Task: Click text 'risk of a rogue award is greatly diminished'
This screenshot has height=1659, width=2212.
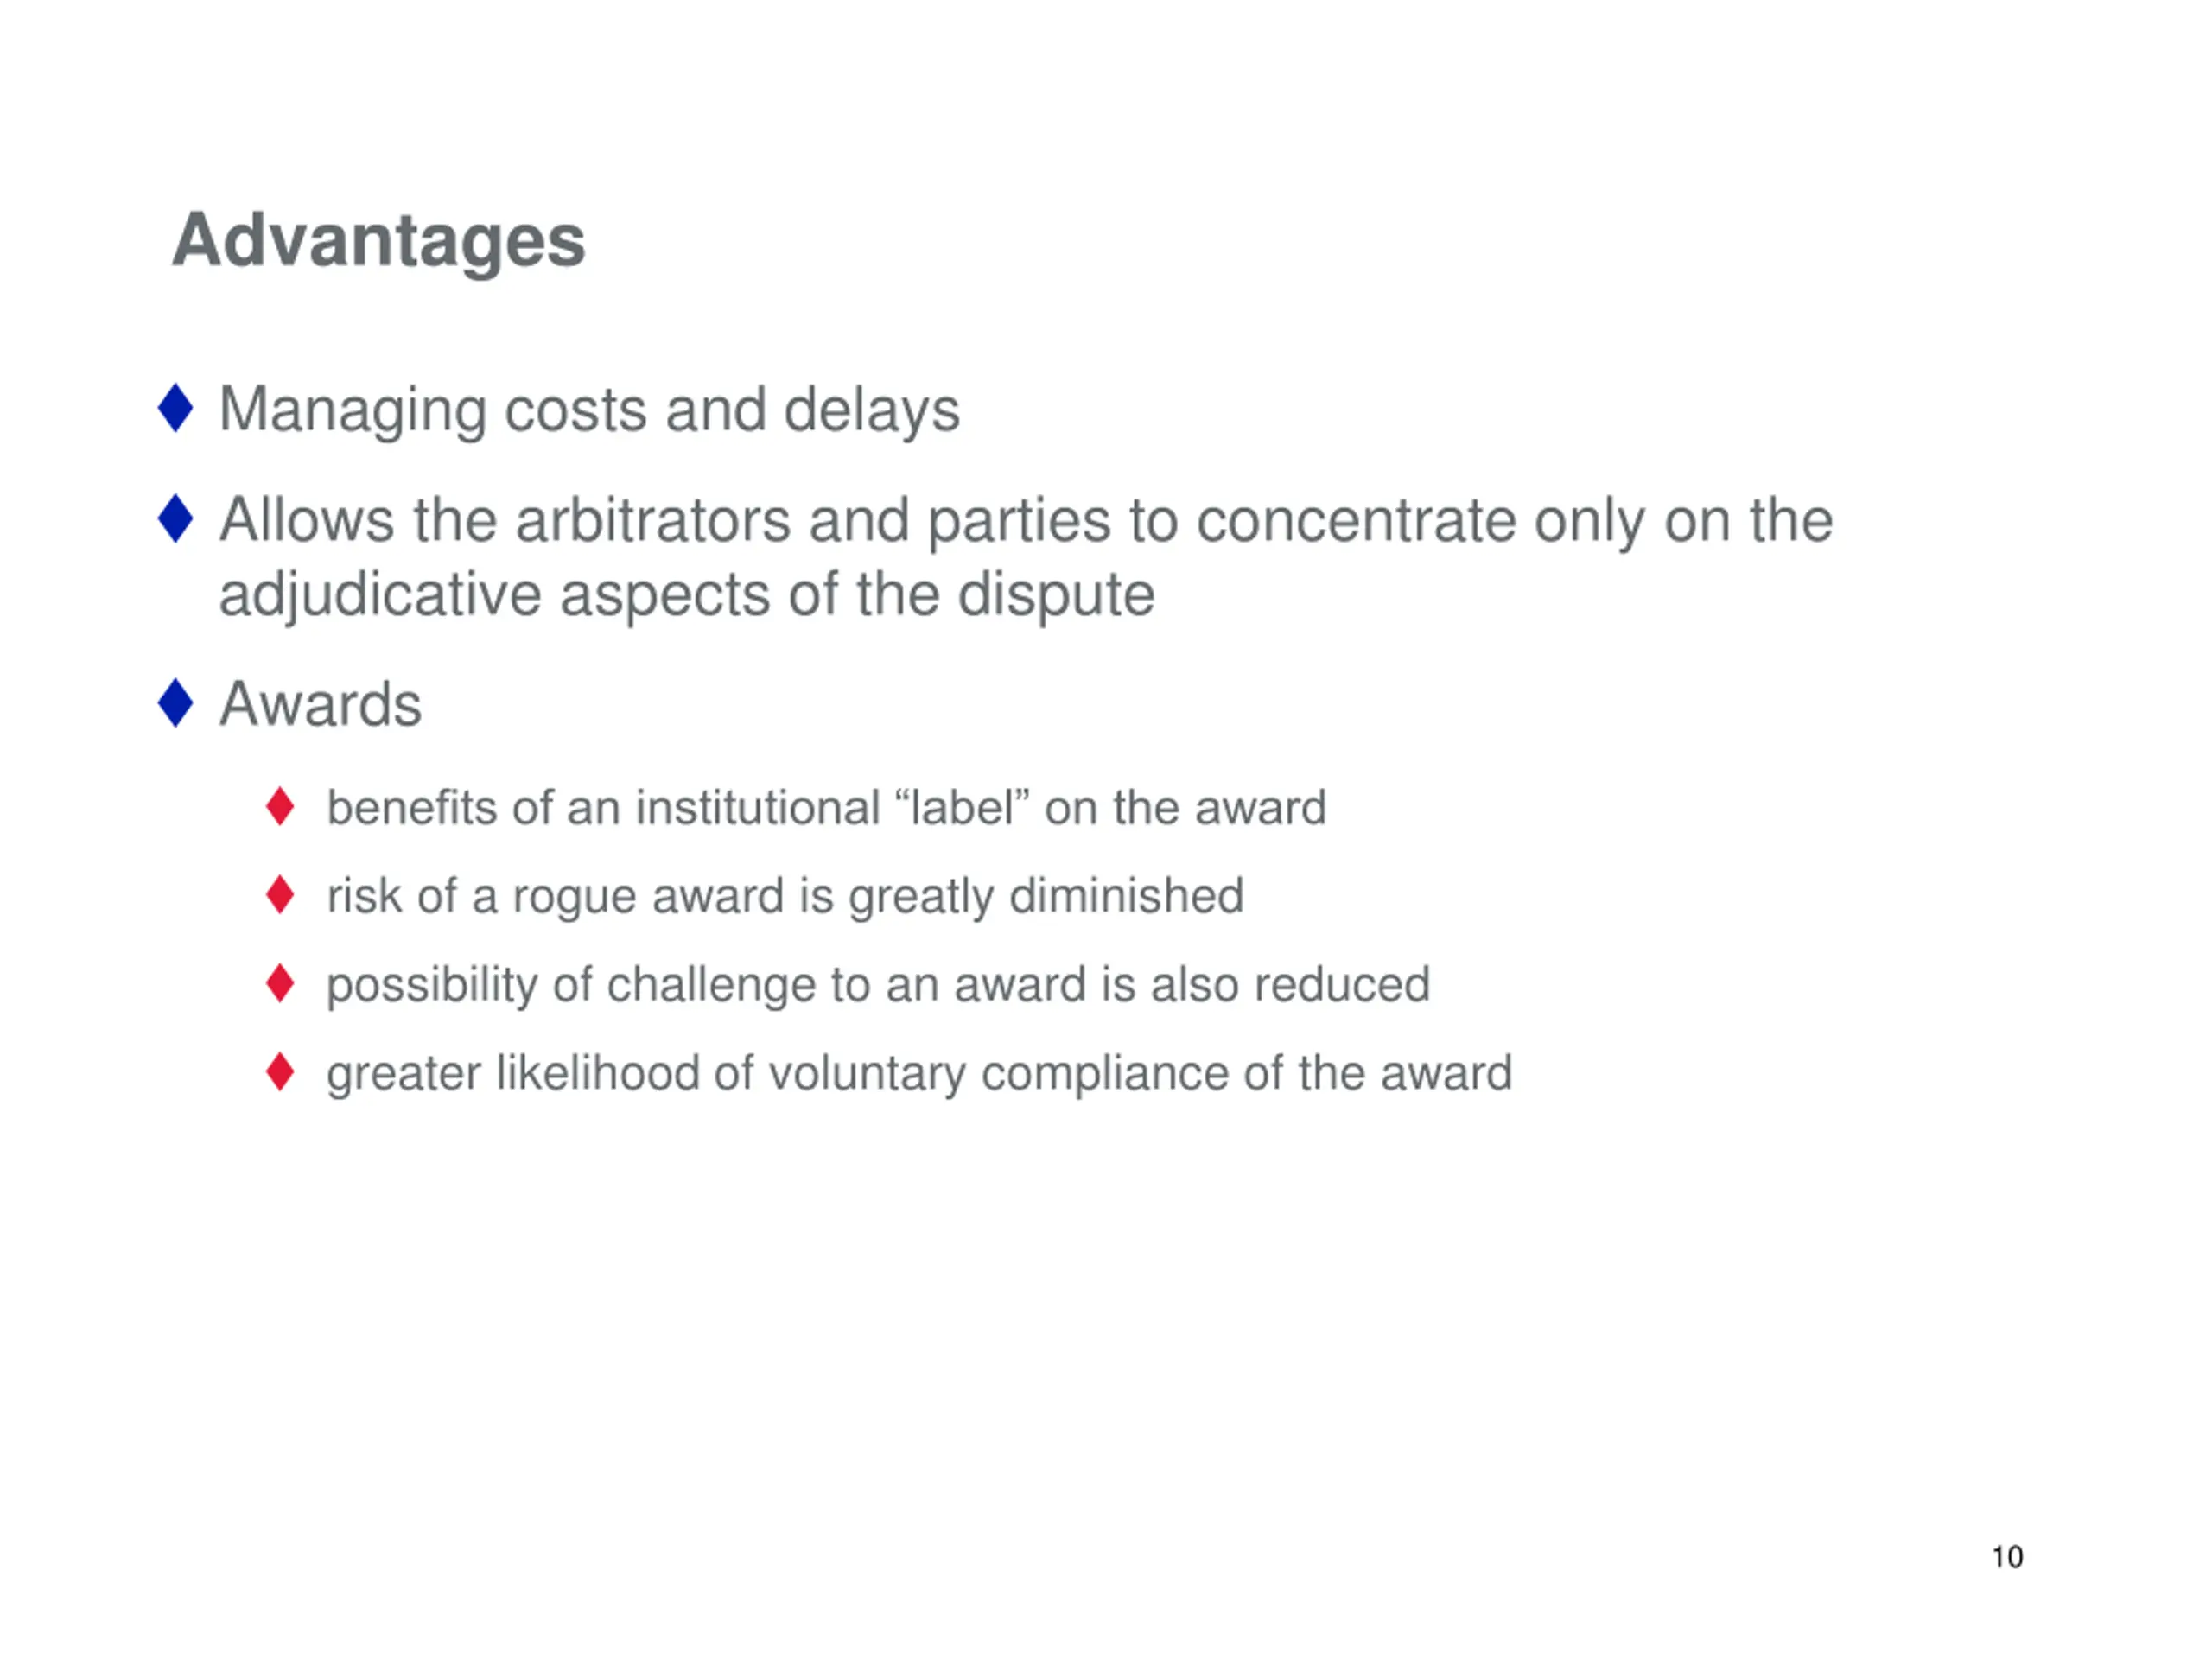Action: (x=785, y=897)
